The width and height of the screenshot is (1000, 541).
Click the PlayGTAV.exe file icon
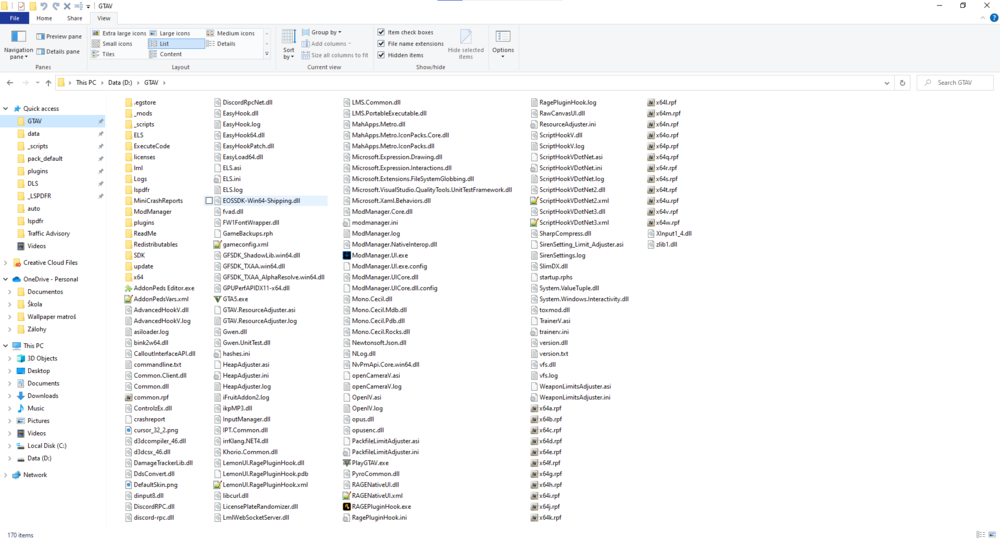347,463
